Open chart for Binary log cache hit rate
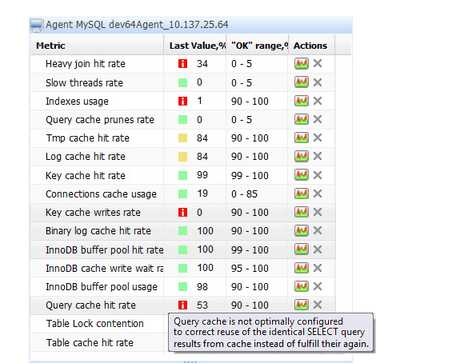The width and height of the screenshot is (457, 364). coord(301,230)
